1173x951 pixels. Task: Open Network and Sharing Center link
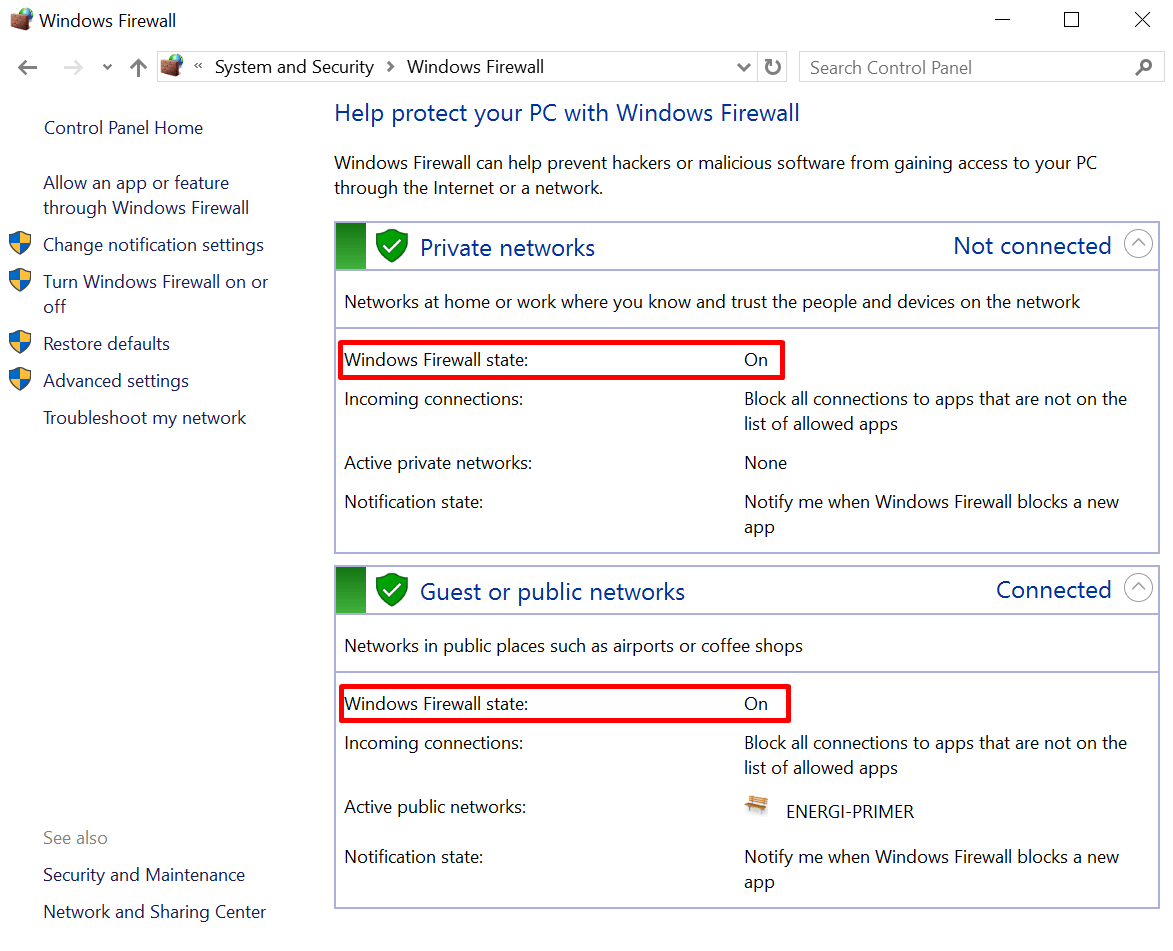[x=154, y=911]
